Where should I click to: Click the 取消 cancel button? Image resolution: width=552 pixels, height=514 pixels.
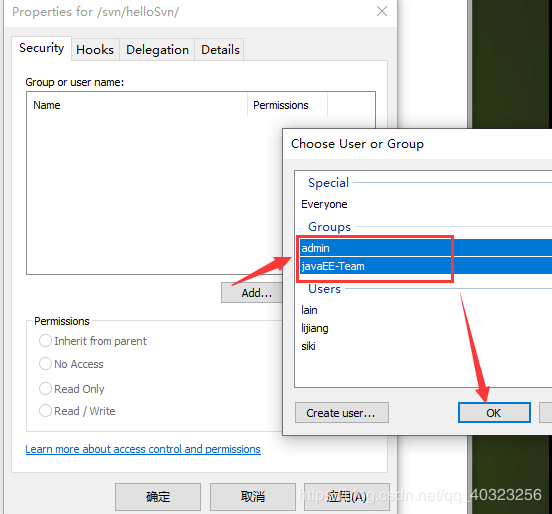coord(253,497)
